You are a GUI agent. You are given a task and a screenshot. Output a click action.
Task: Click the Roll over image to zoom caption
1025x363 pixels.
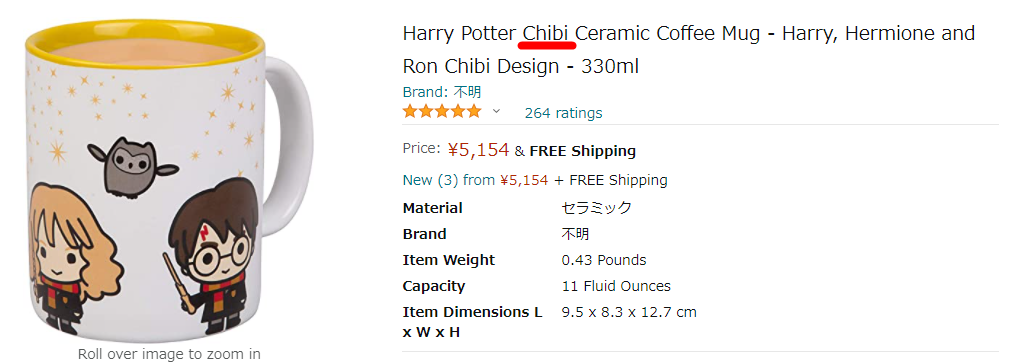click(169, 354)
